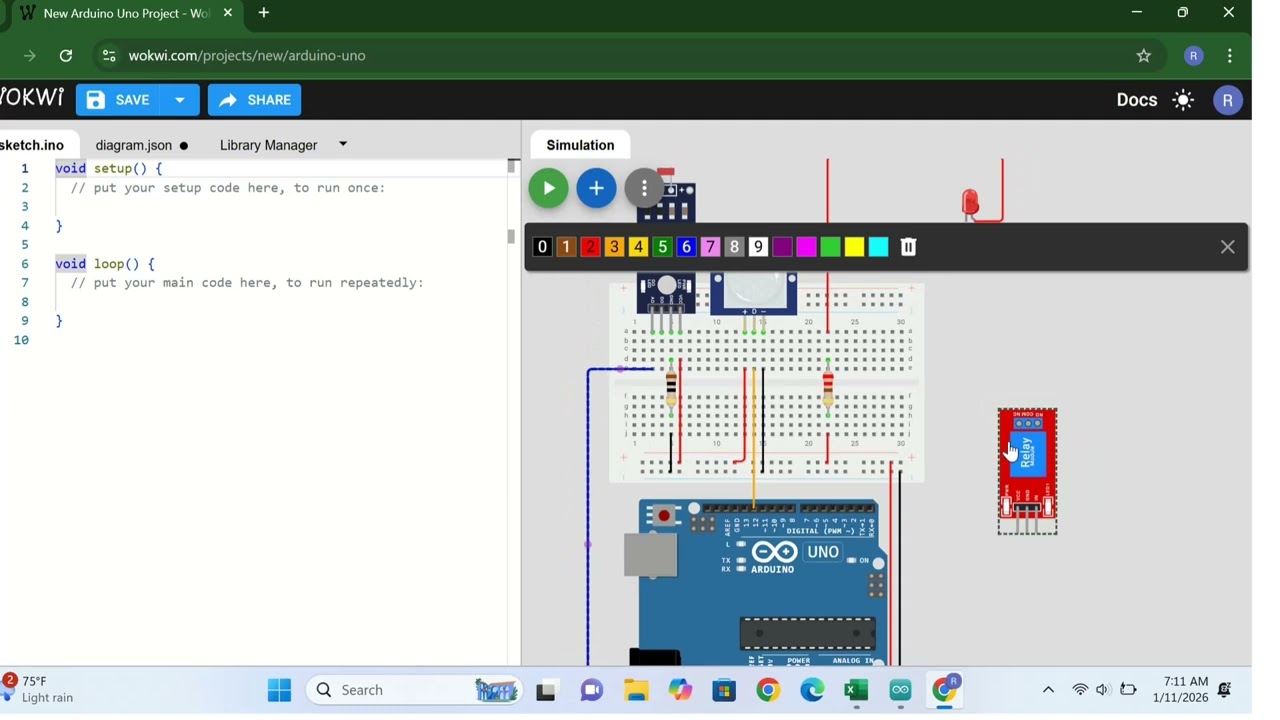Show hidden system tray icons chevron
The height and width of the screenshot is (720, 1280).
point(1048,690)
